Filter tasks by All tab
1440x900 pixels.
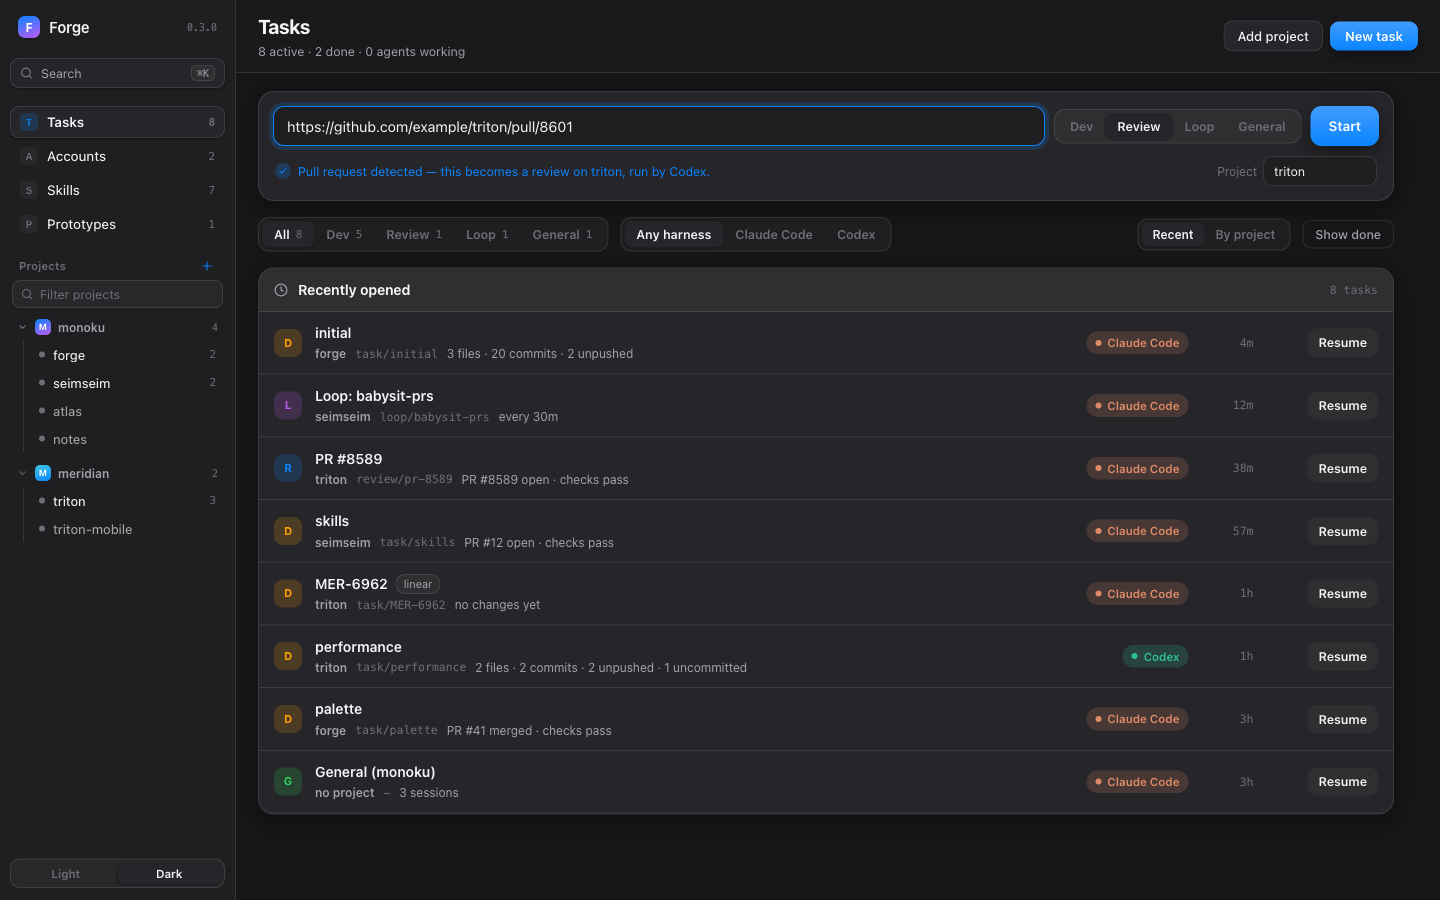288,234
